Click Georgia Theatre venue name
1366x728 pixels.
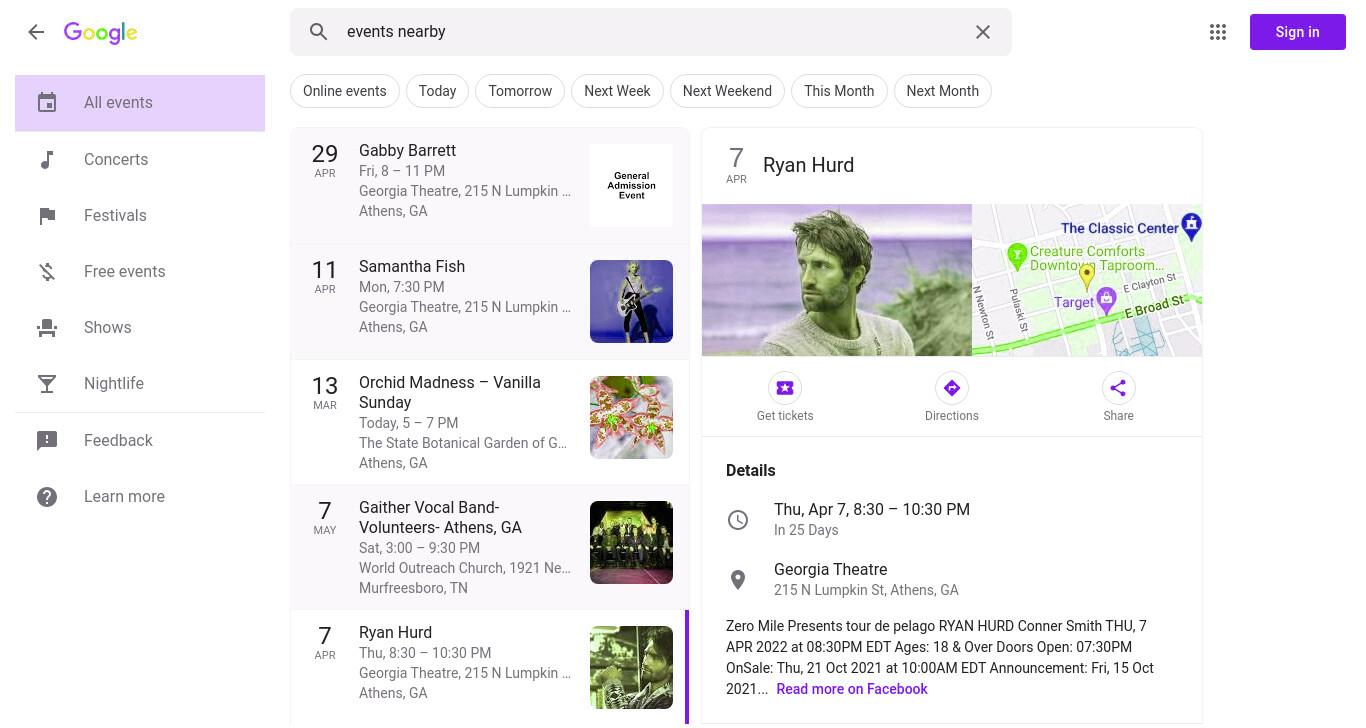(x=830, y=569)
